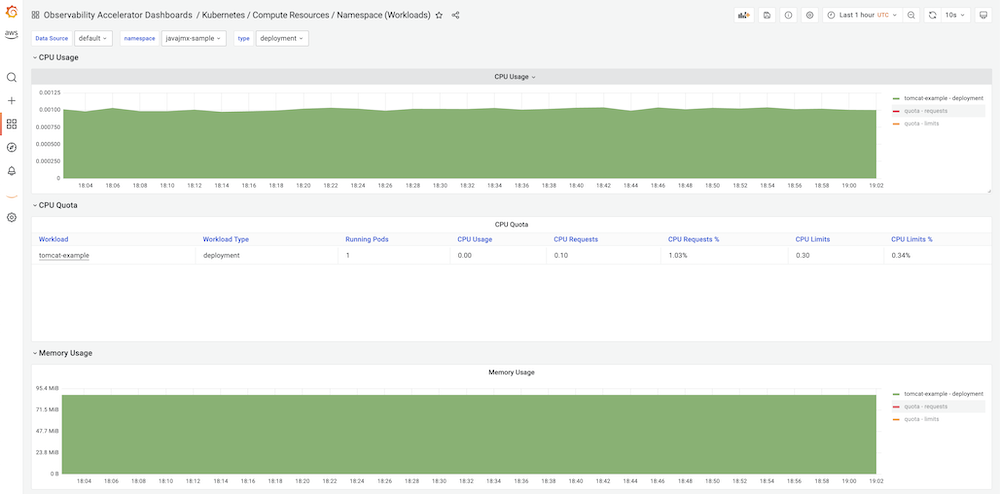Cycle view mode monitor icon

(x=983, y=15)
